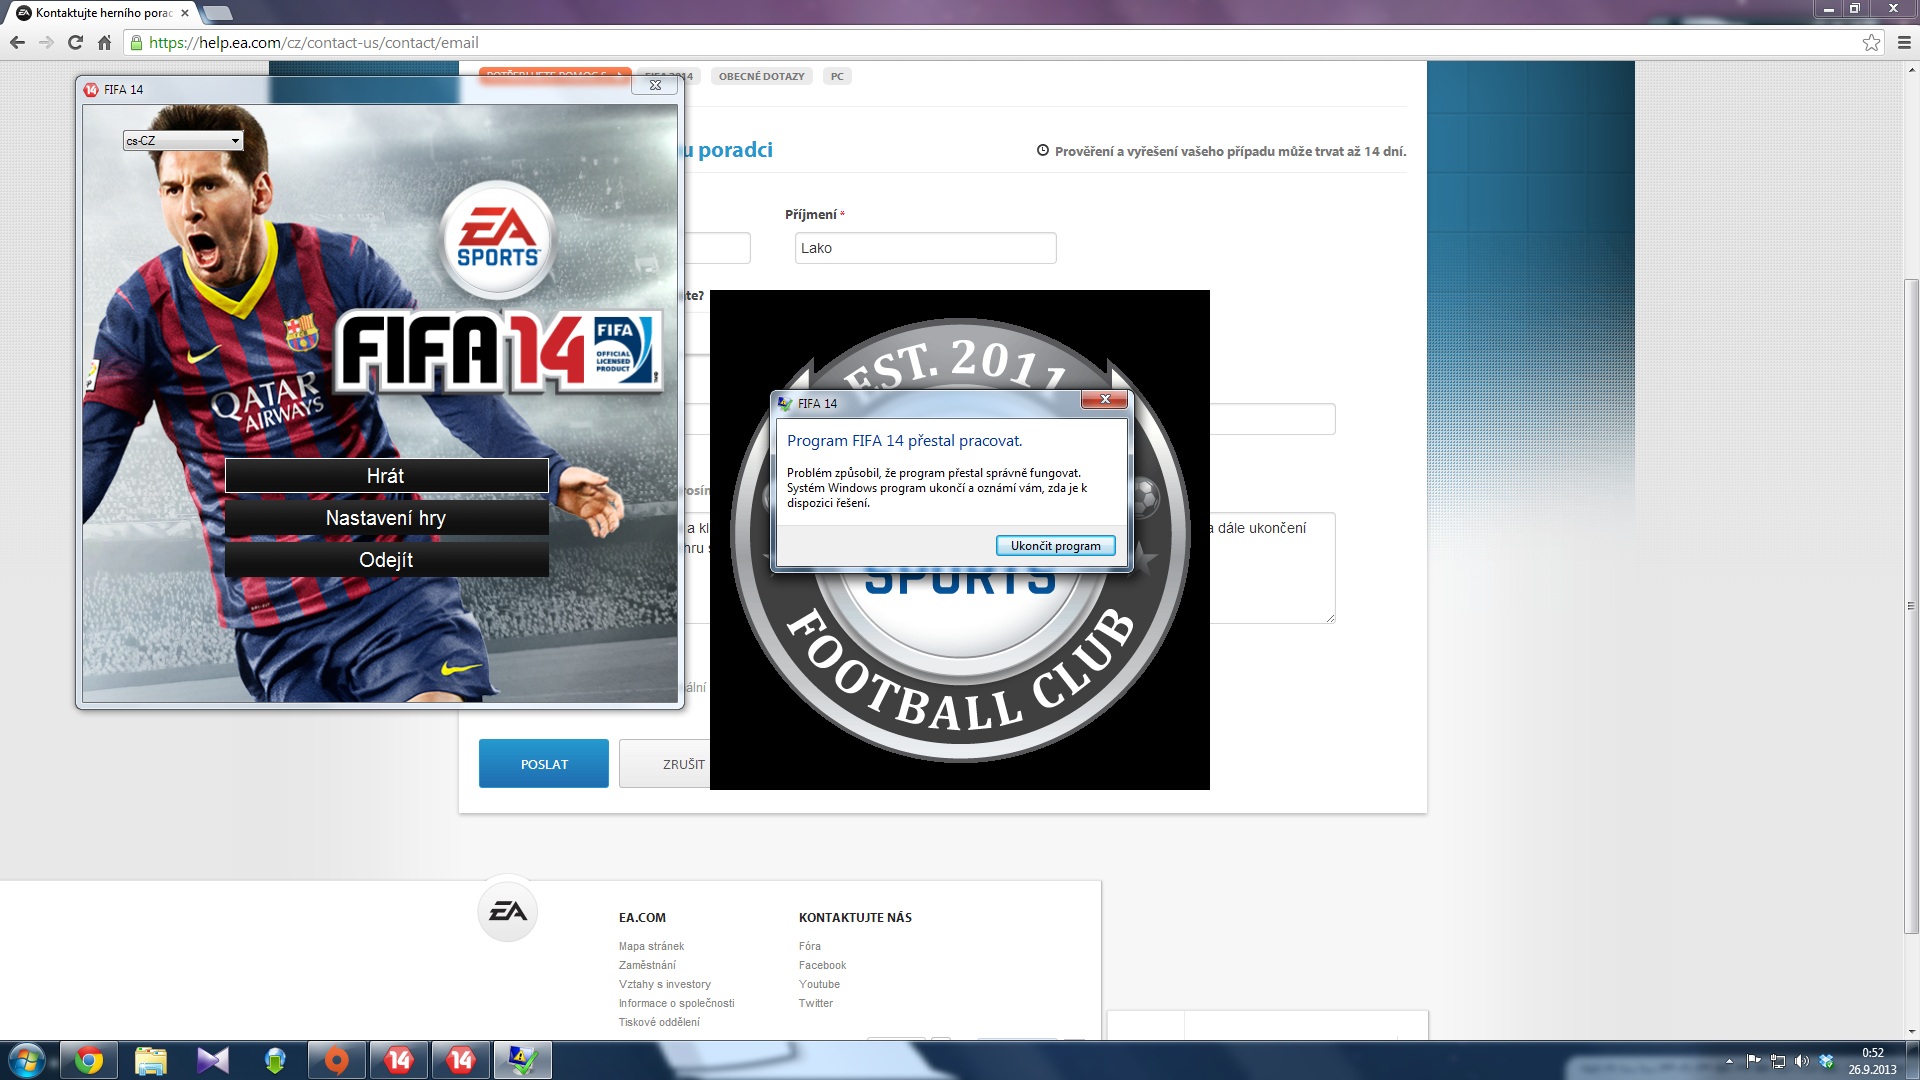Click the Dropbox tray icon
Viewport: 1920px width, 1080px height.
pyautogui.click(x=1826, y=1061)
